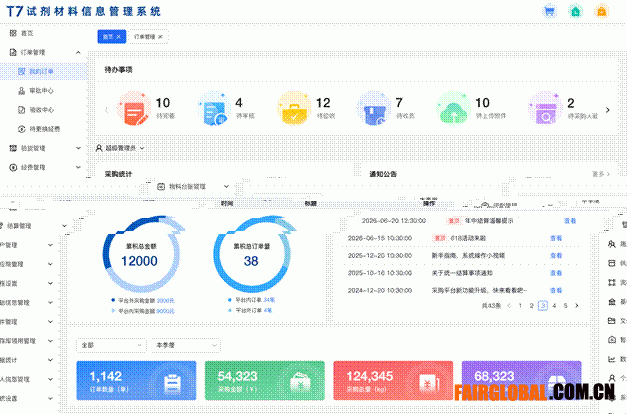Select 我的订单 in the sidebar
The image size is (627, 414).
[x=42, y=72]
